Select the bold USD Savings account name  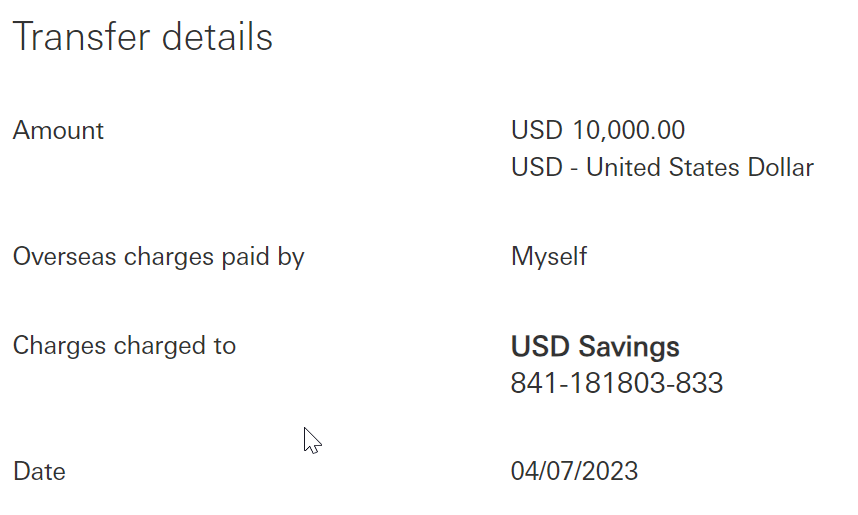pos(595,347)
